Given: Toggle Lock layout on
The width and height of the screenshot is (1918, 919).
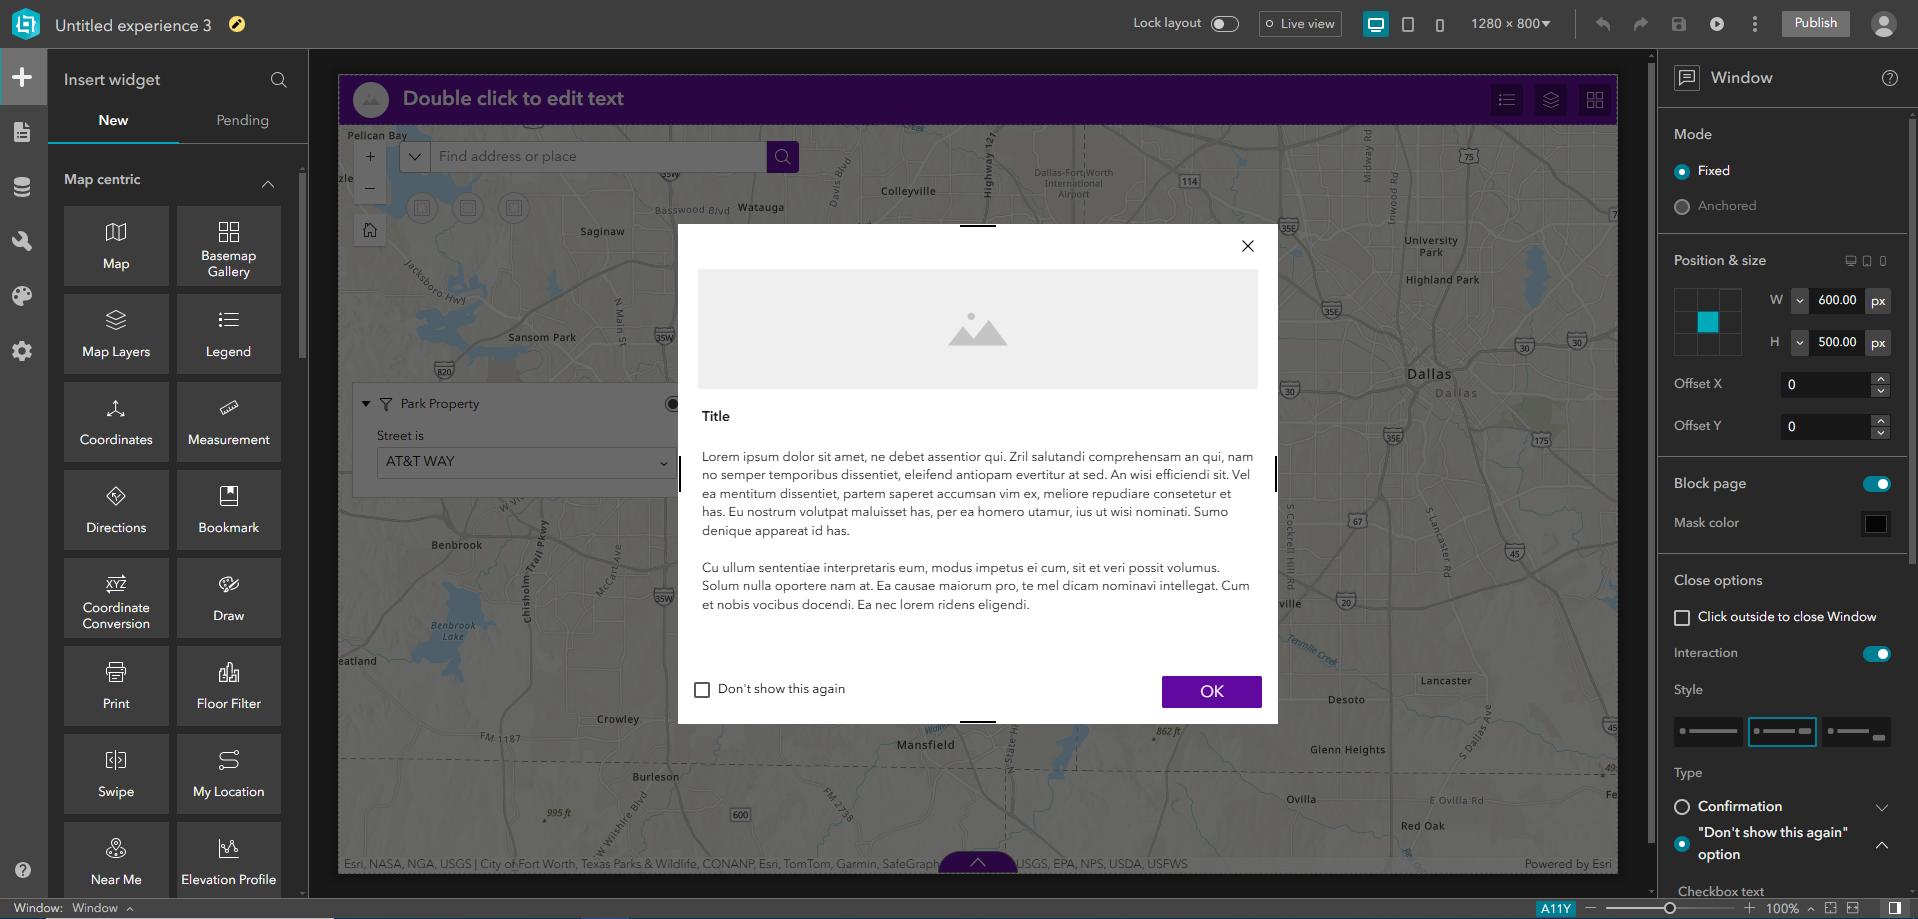Looking at the screenshot, I should tap(1224, 22).
